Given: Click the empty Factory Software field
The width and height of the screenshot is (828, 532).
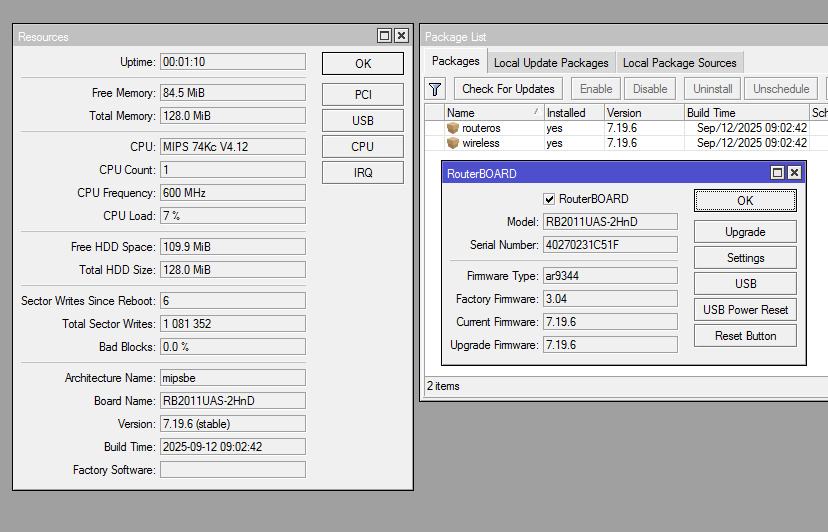Looking at the screenshot, I should [x=233, y=470].
